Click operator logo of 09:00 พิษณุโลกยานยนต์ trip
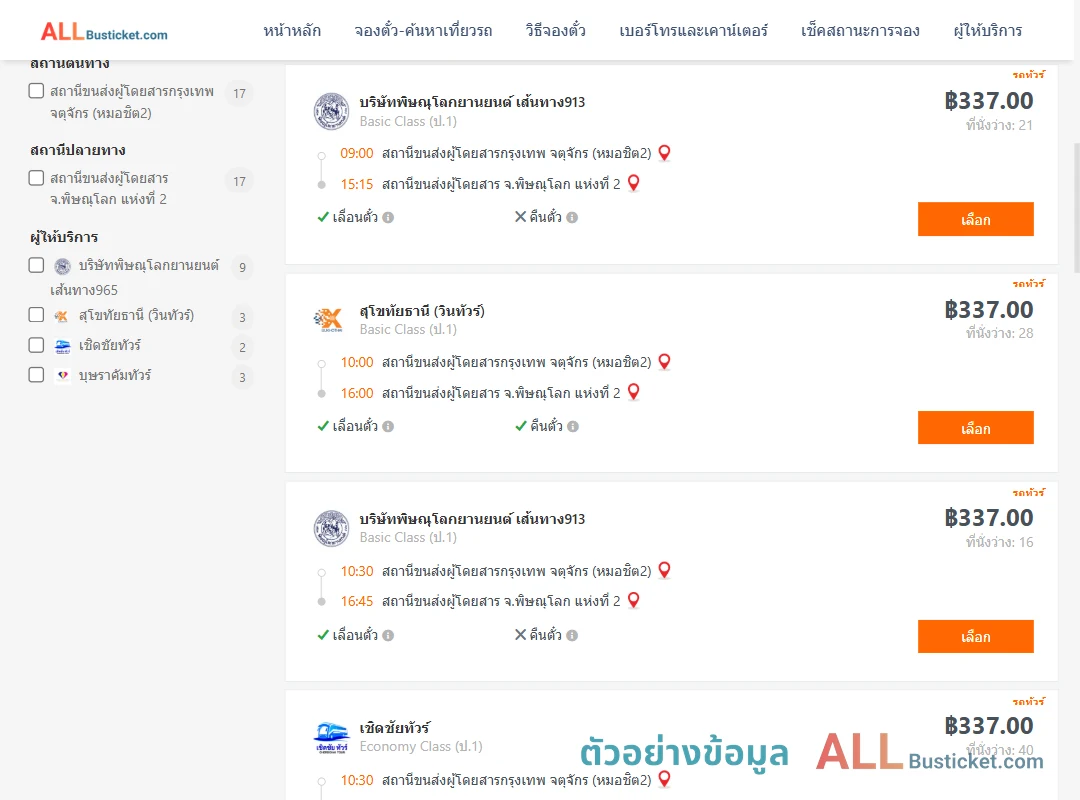The height and width of the screenshot is (800, 1080). [331, 111]
